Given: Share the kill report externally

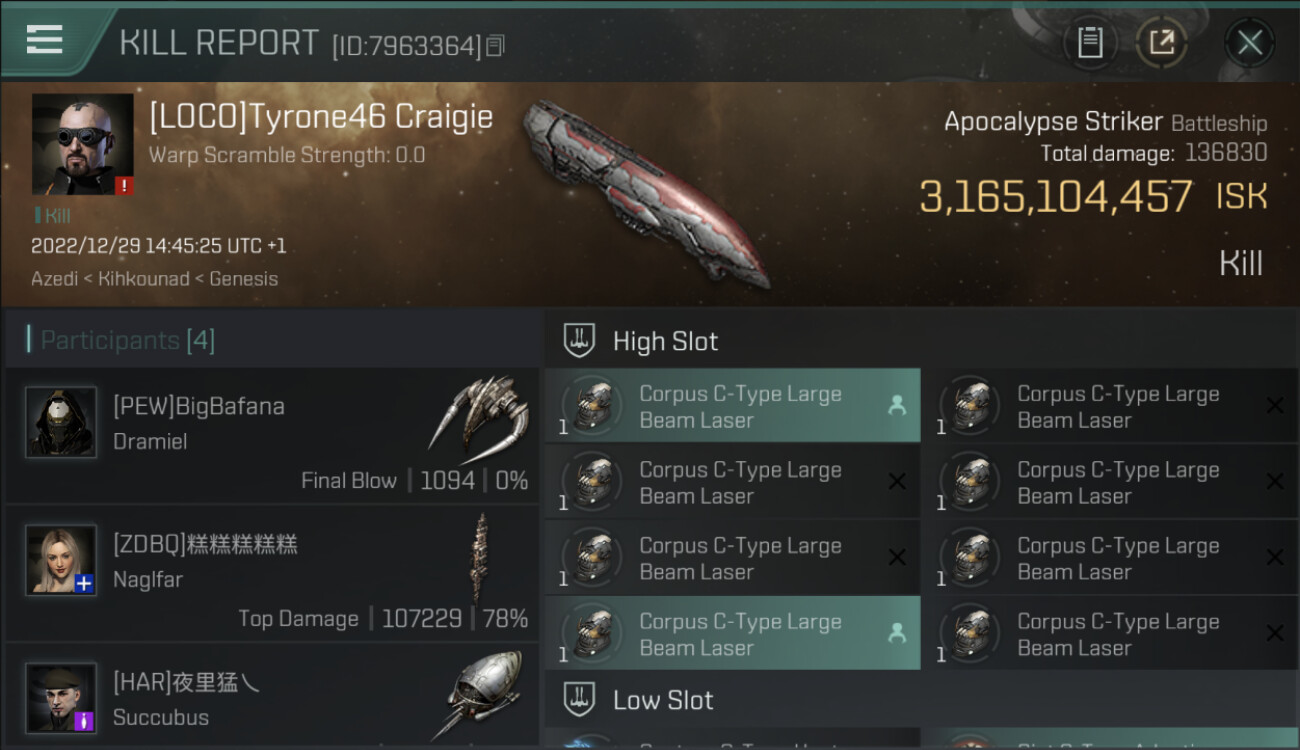Looking at the screenshot, I should [1161, 43].
